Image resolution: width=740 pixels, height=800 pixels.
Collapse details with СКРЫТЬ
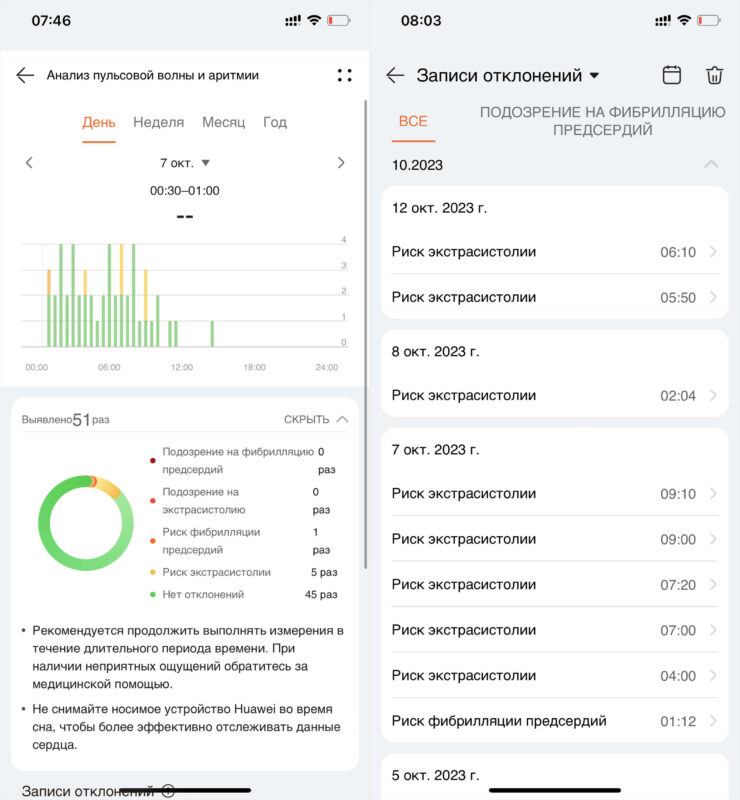pos(316,420)
